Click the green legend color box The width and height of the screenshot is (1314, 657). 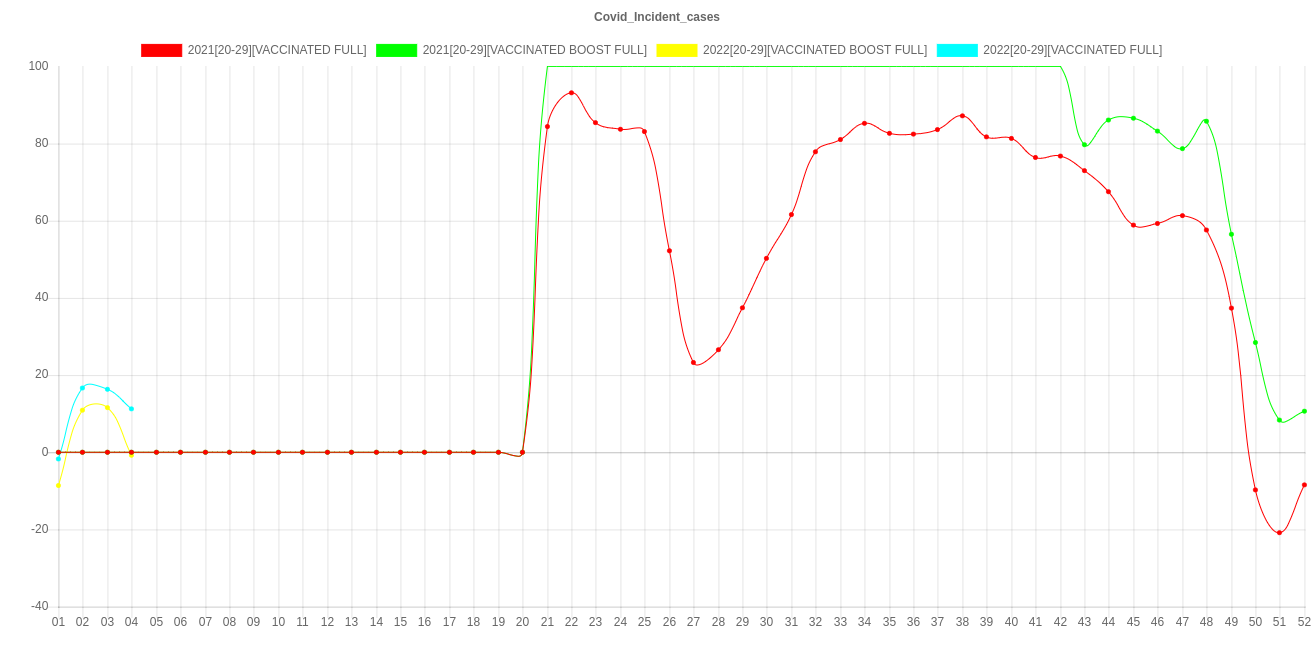[396, 50]
